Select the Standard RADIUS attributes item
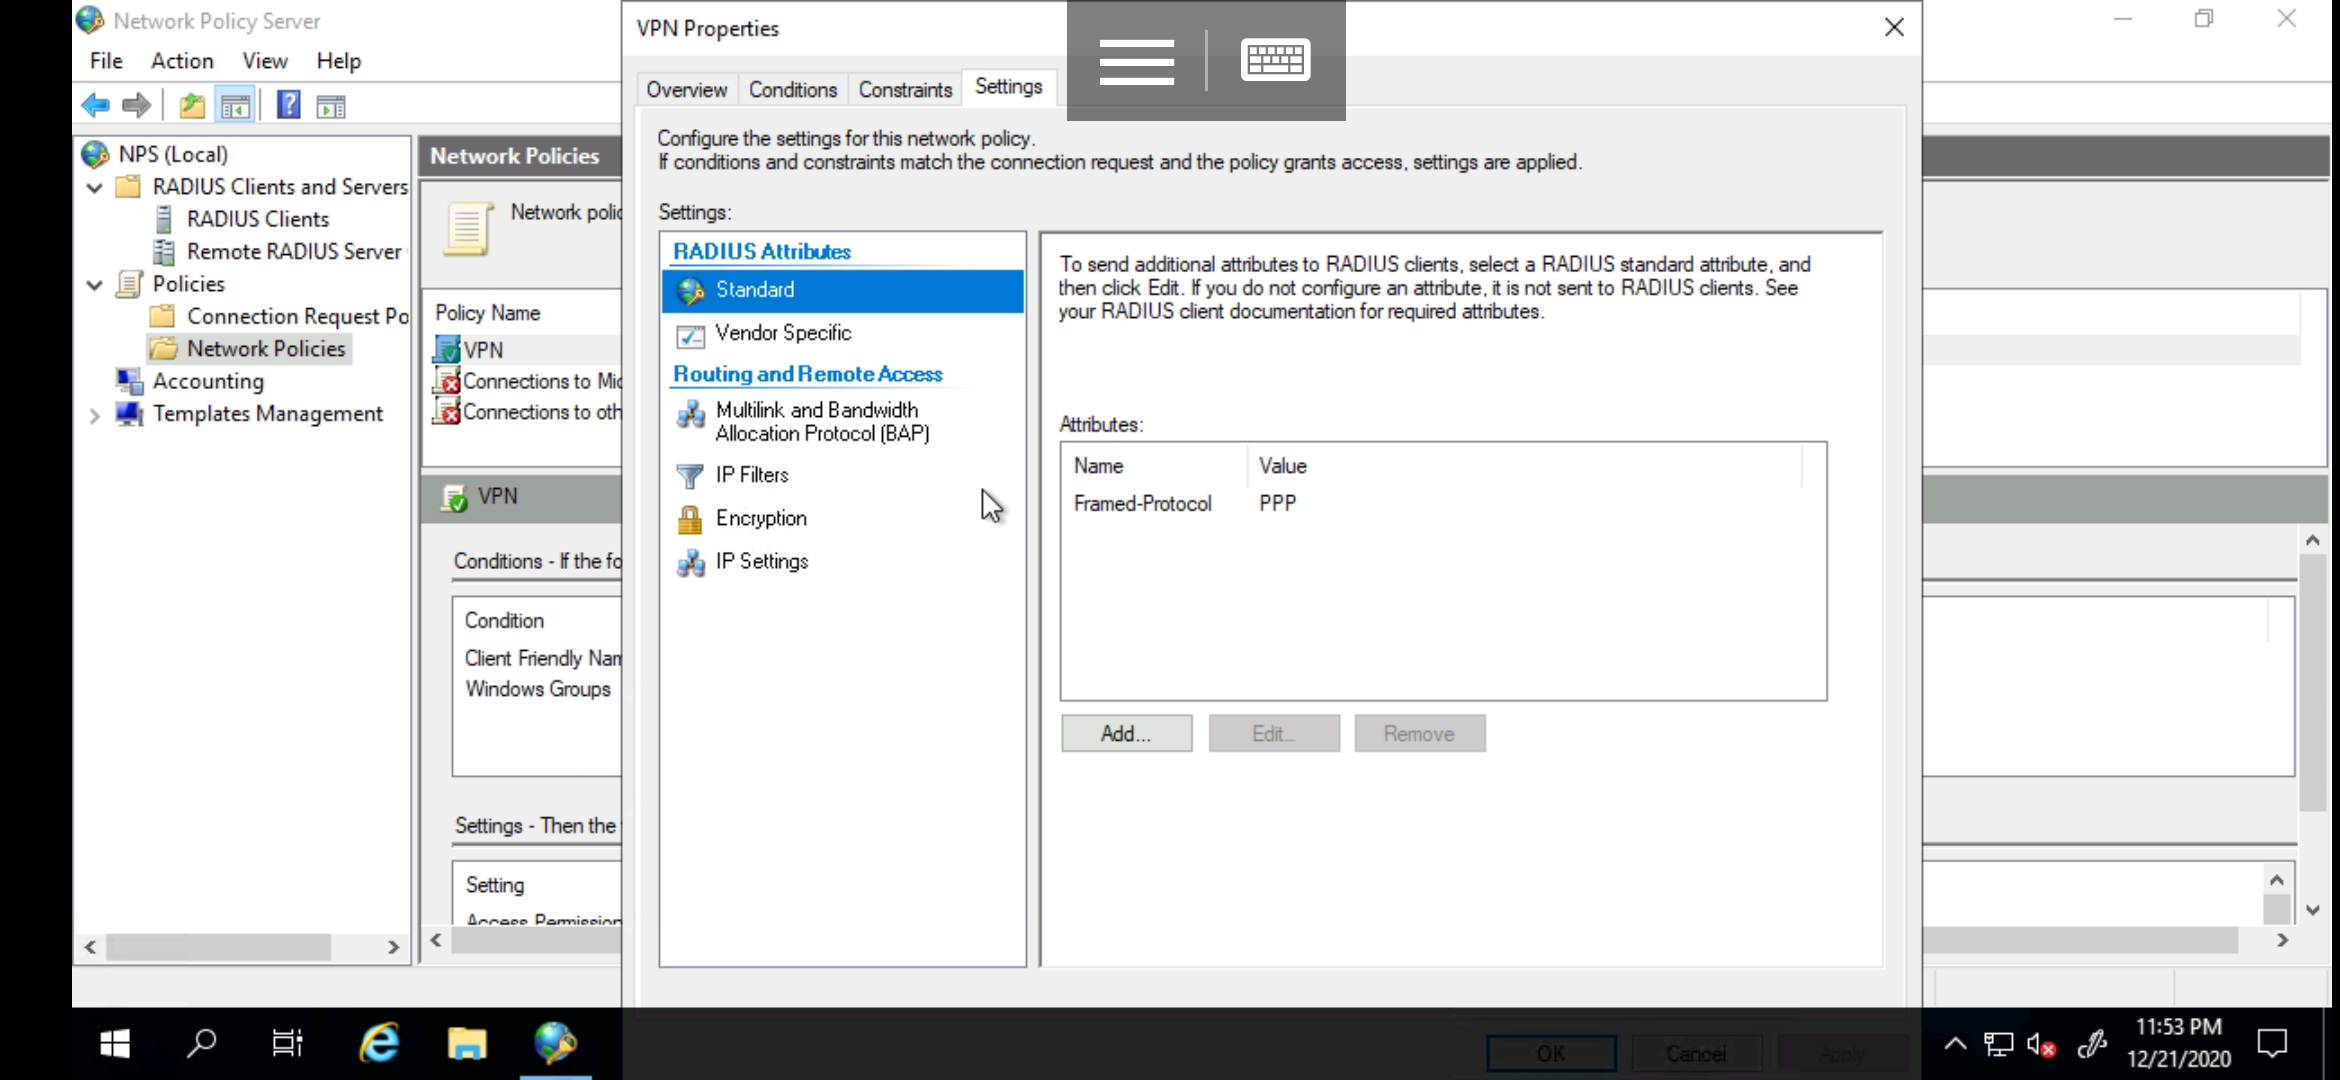2340x1080 pixels. [x=842, y=290]
